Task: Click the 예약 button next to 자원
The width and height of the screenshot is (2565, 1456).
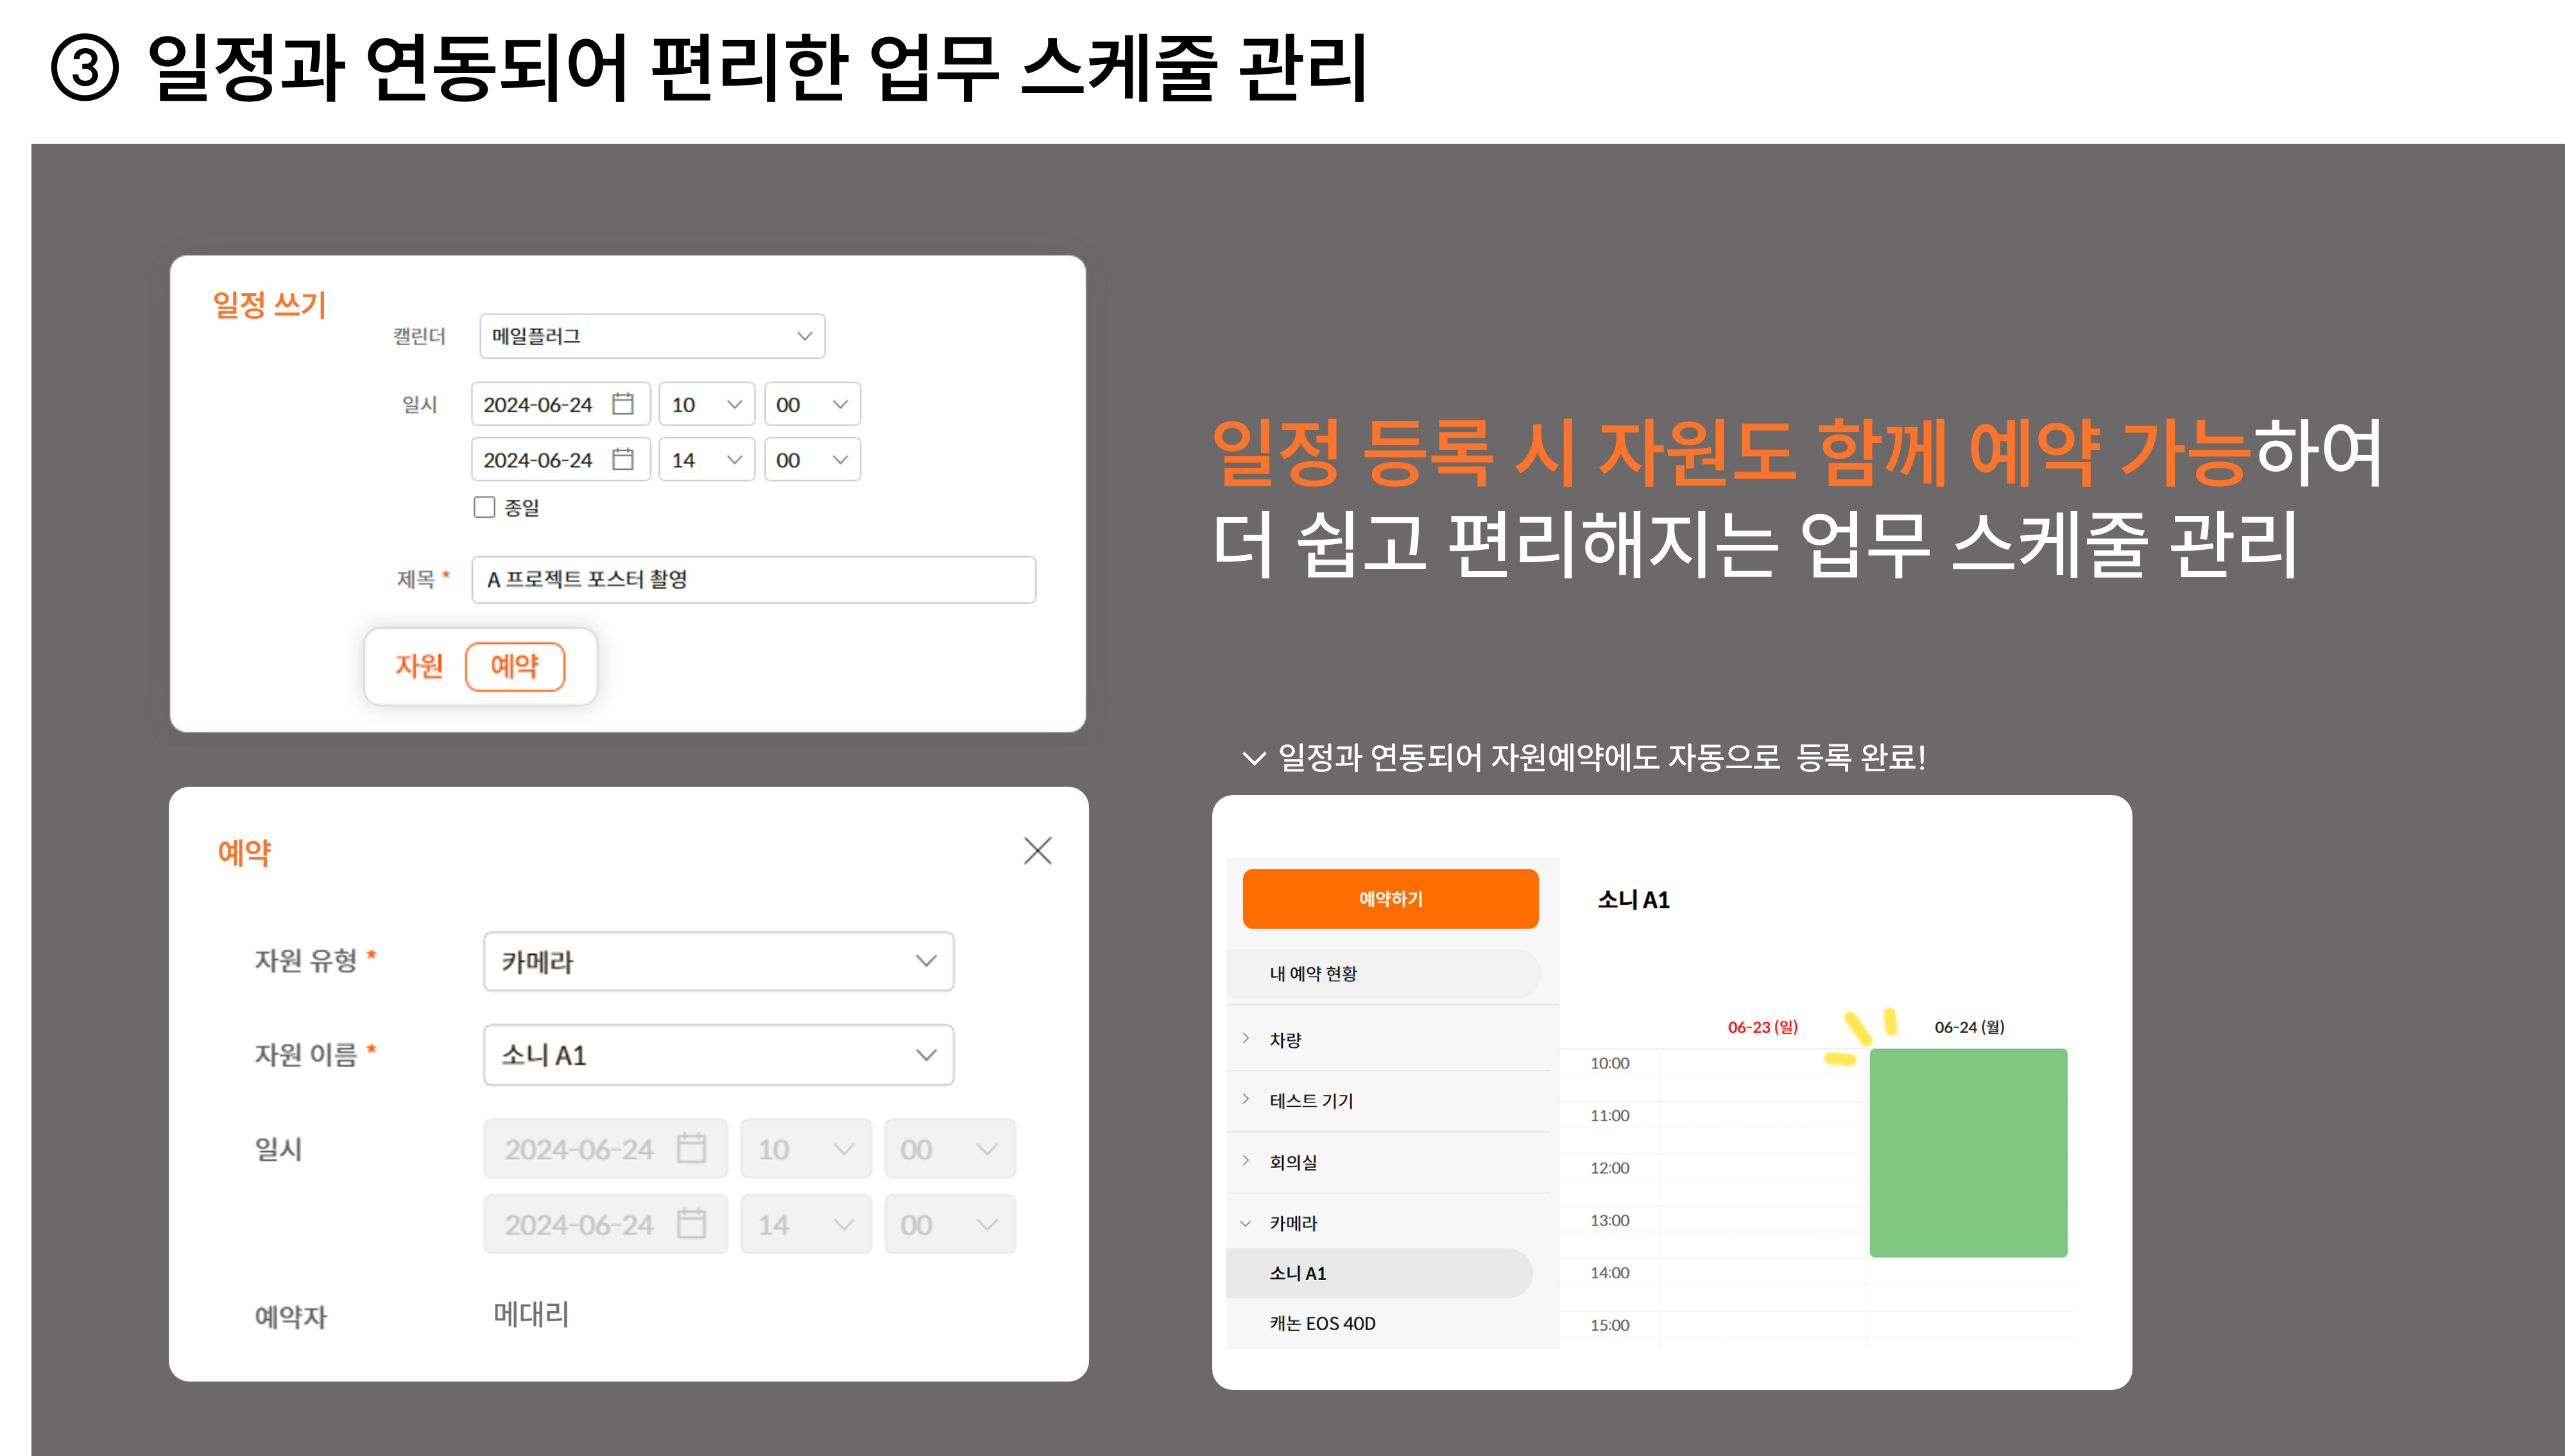Action: coord(515,666)
